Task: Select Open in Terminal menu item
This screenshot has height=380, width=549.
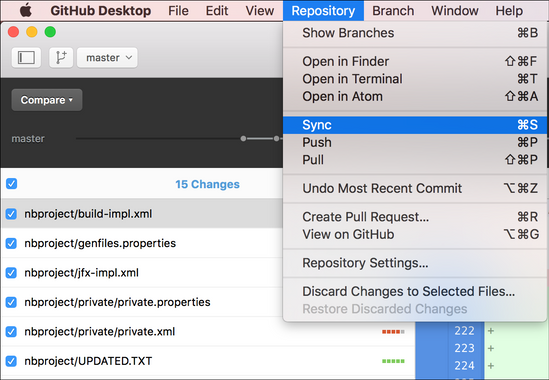Action: tap(415, 79)
